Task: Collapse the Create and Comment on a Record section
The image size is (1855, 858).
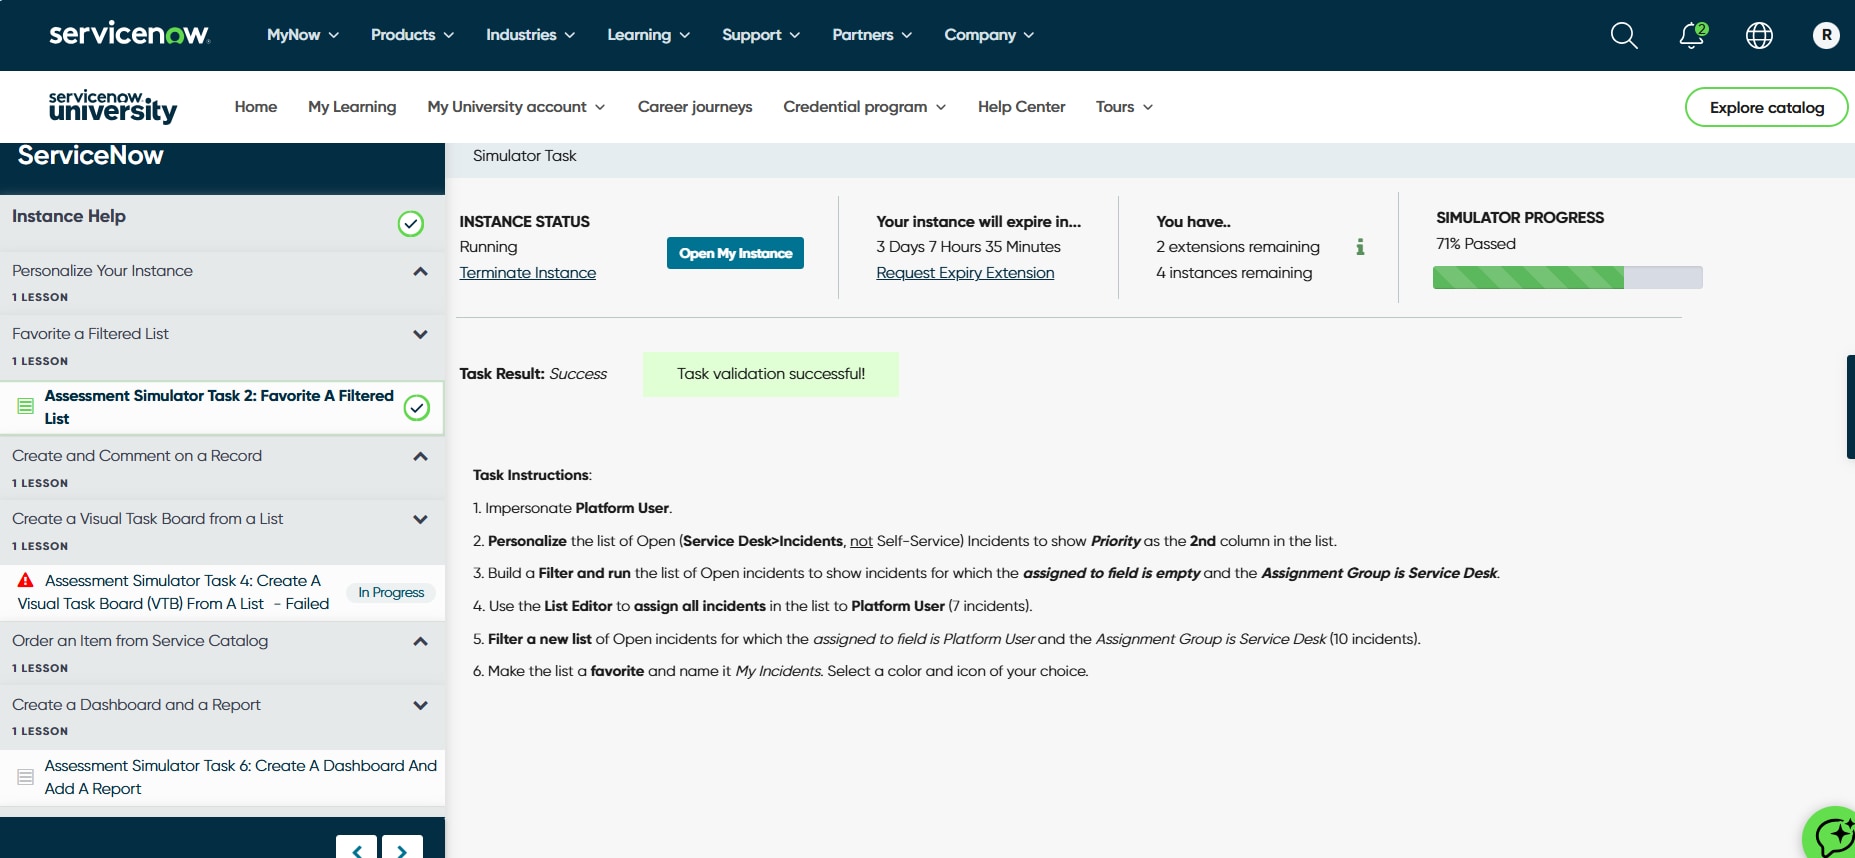Action: point(421,457)
